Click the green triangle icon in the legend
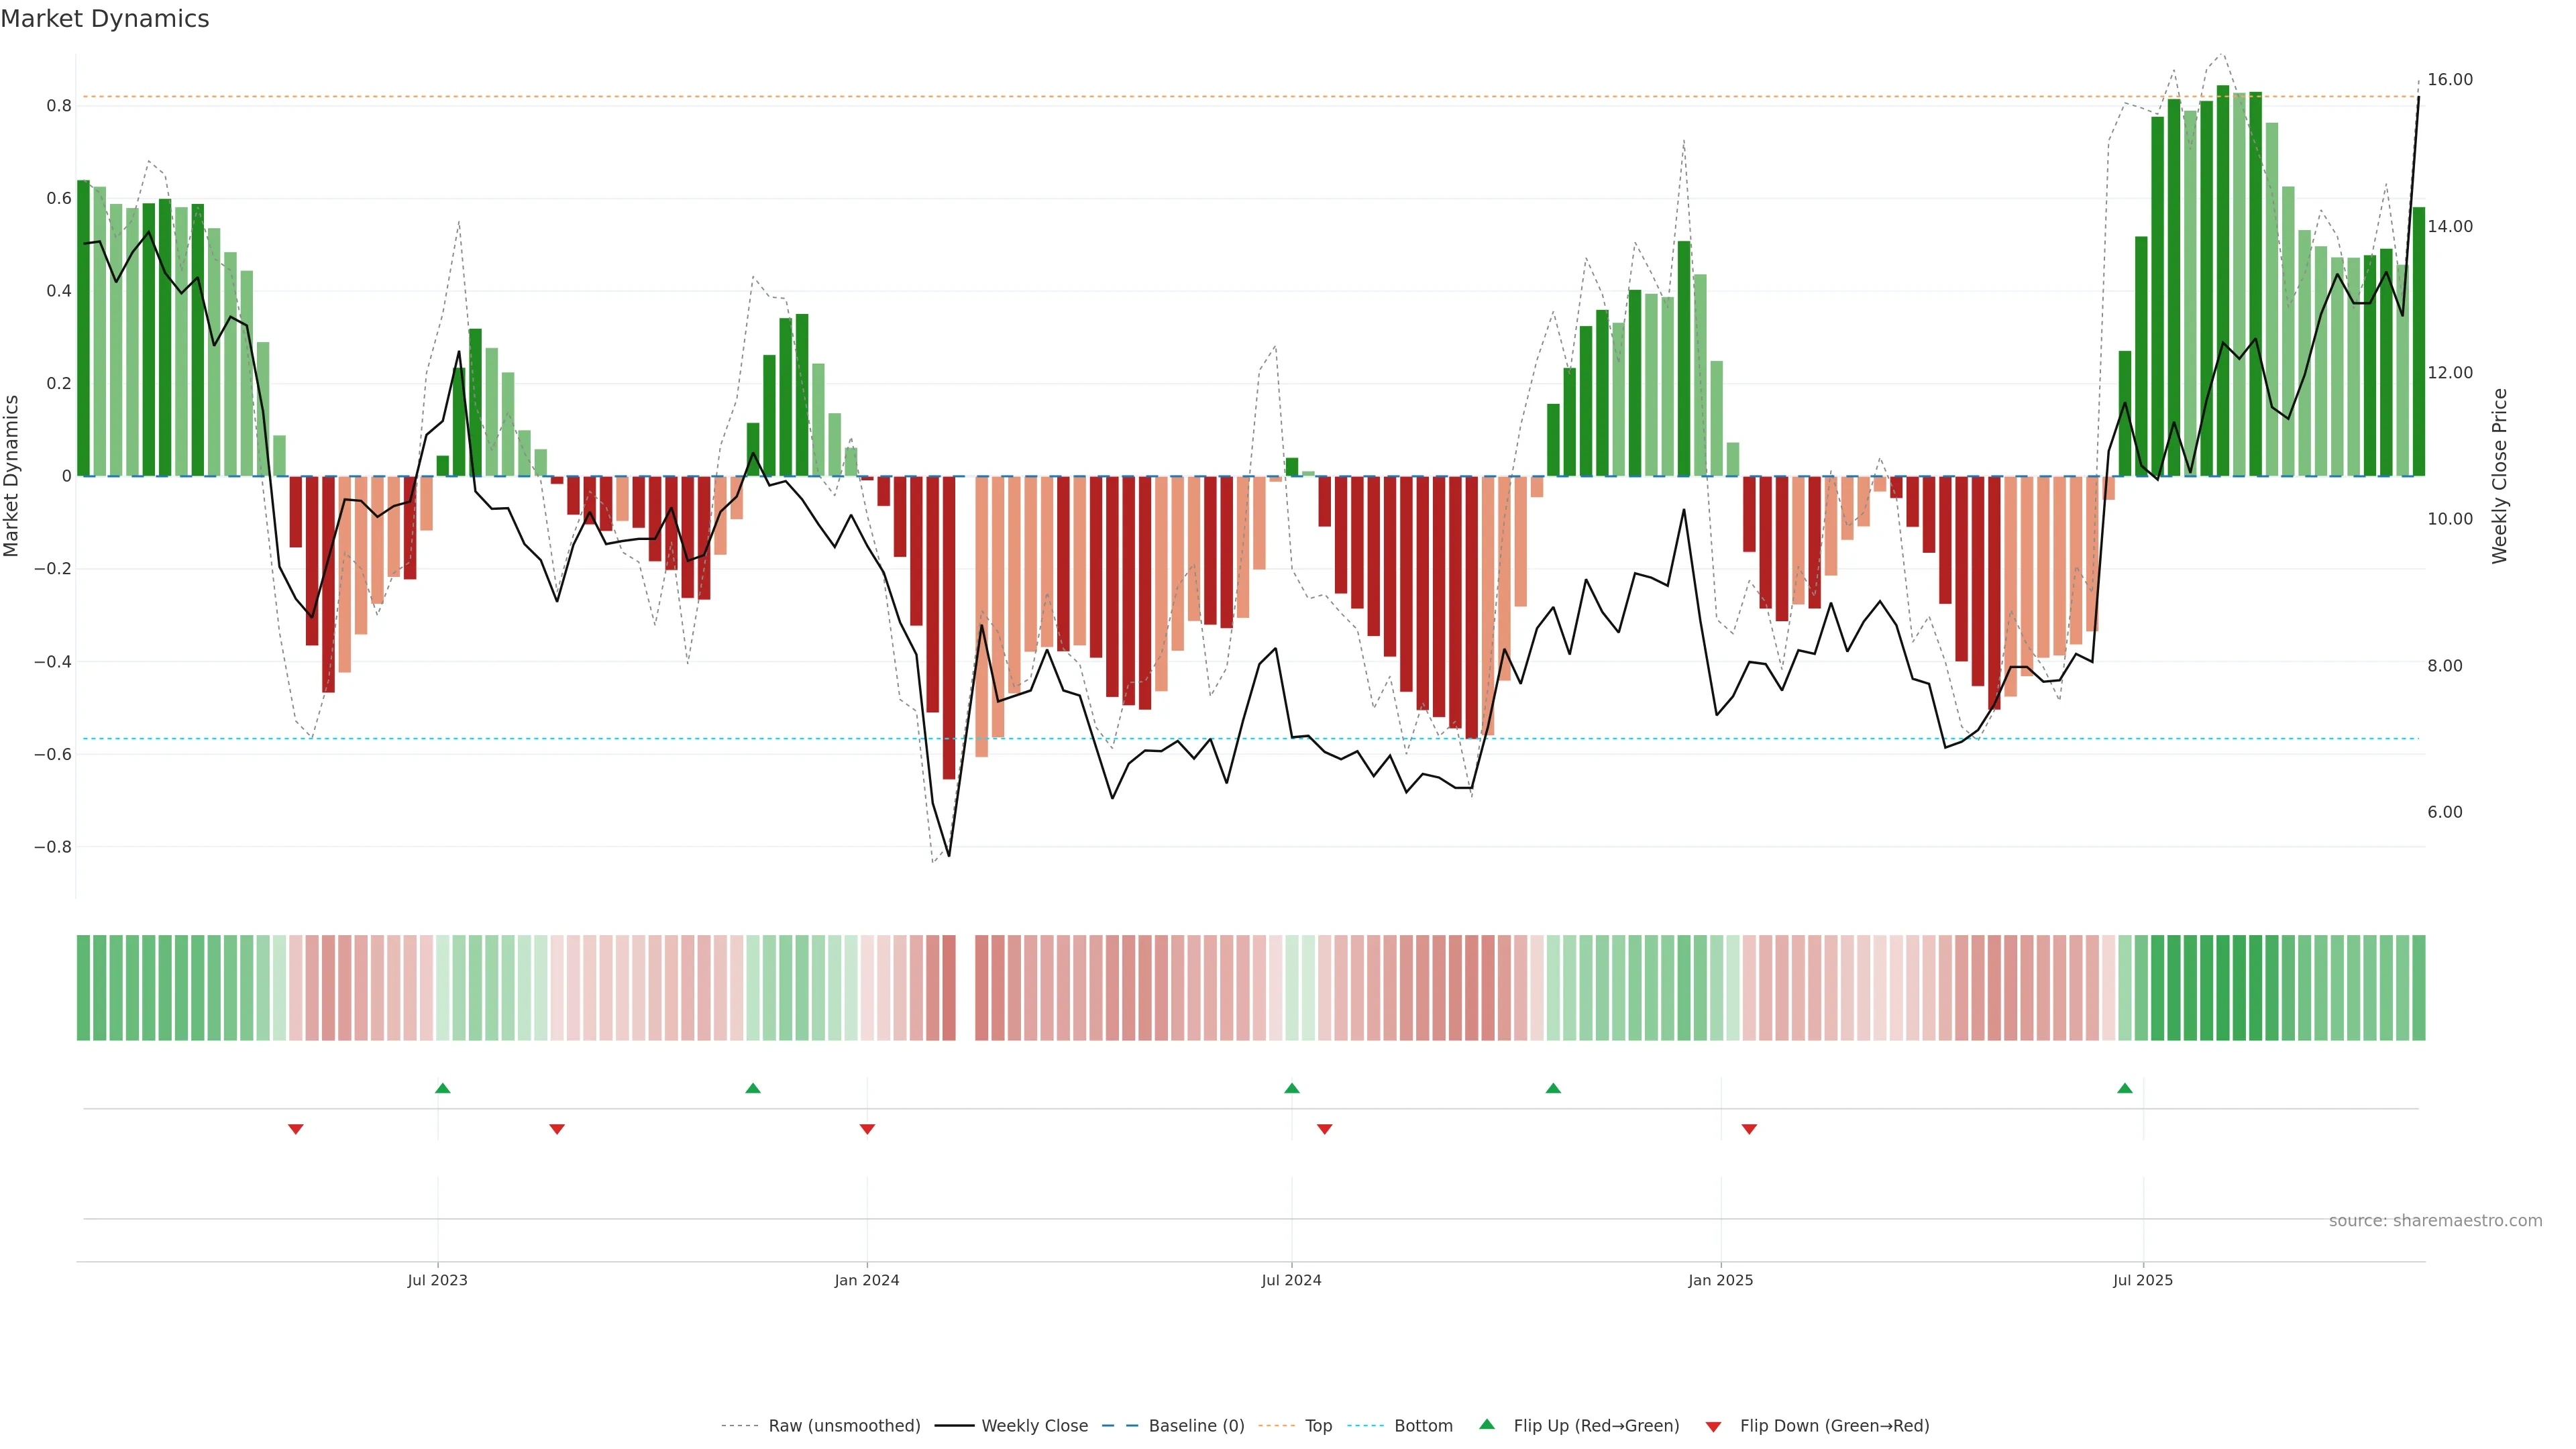2576x1449 pixels. click(1487, 1424)
